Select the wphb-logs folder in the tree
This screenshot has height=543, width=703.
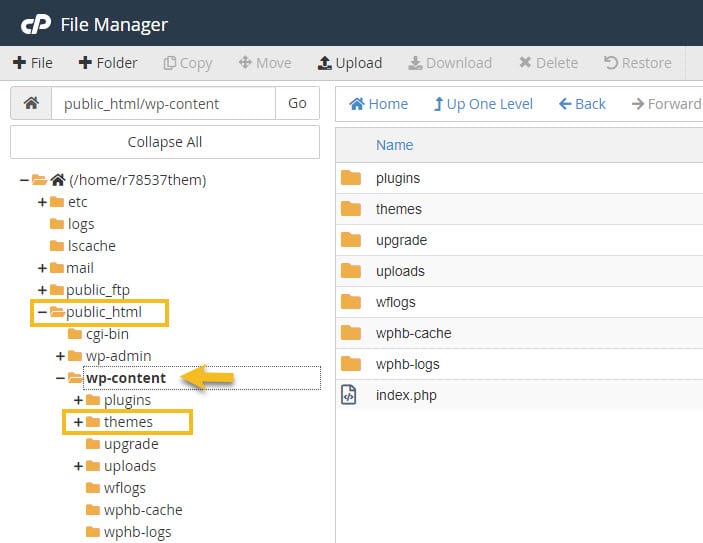click(138, 532)
